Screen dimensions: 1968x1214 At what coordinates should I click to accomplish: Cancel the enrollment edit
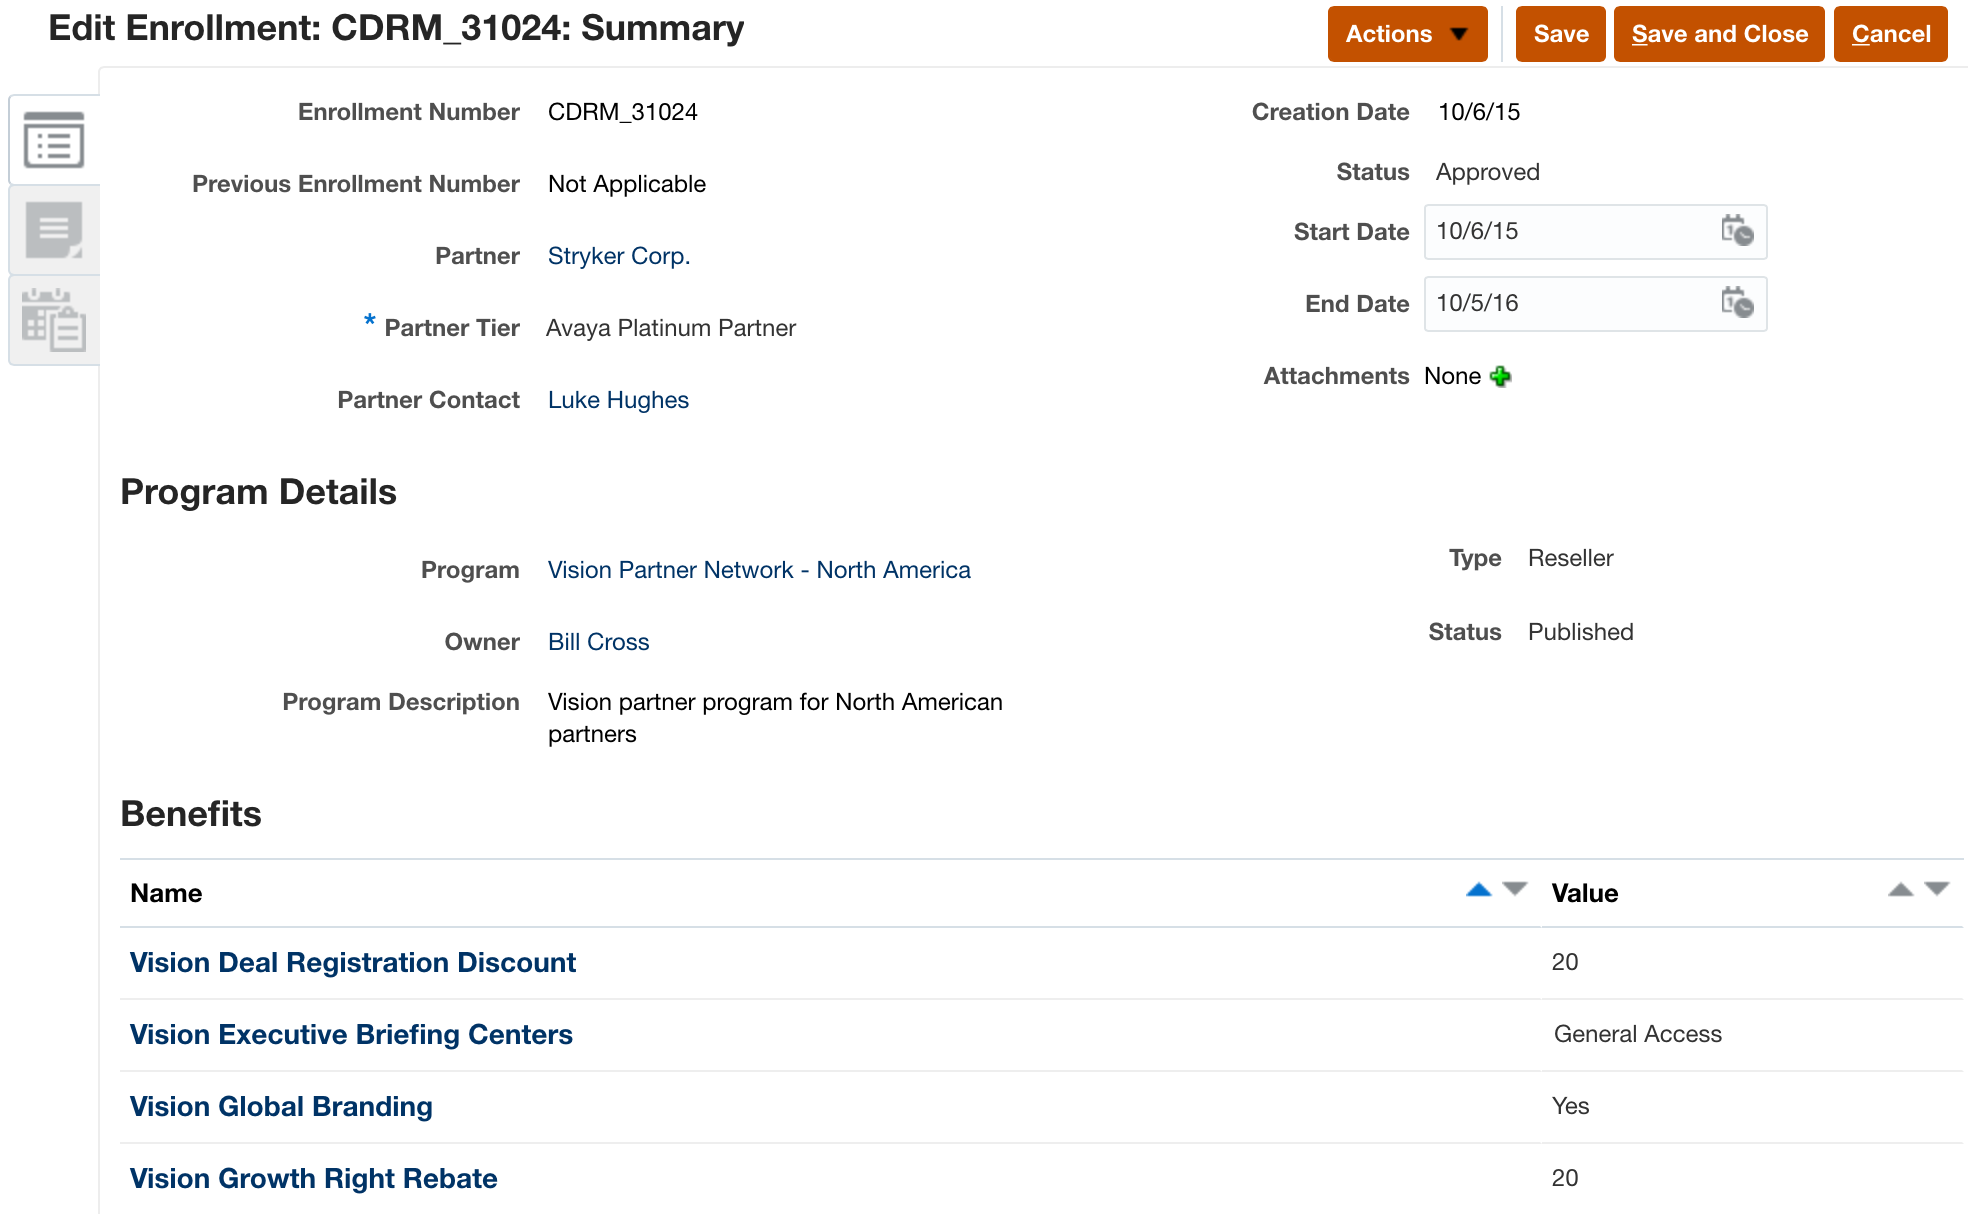1890,34
